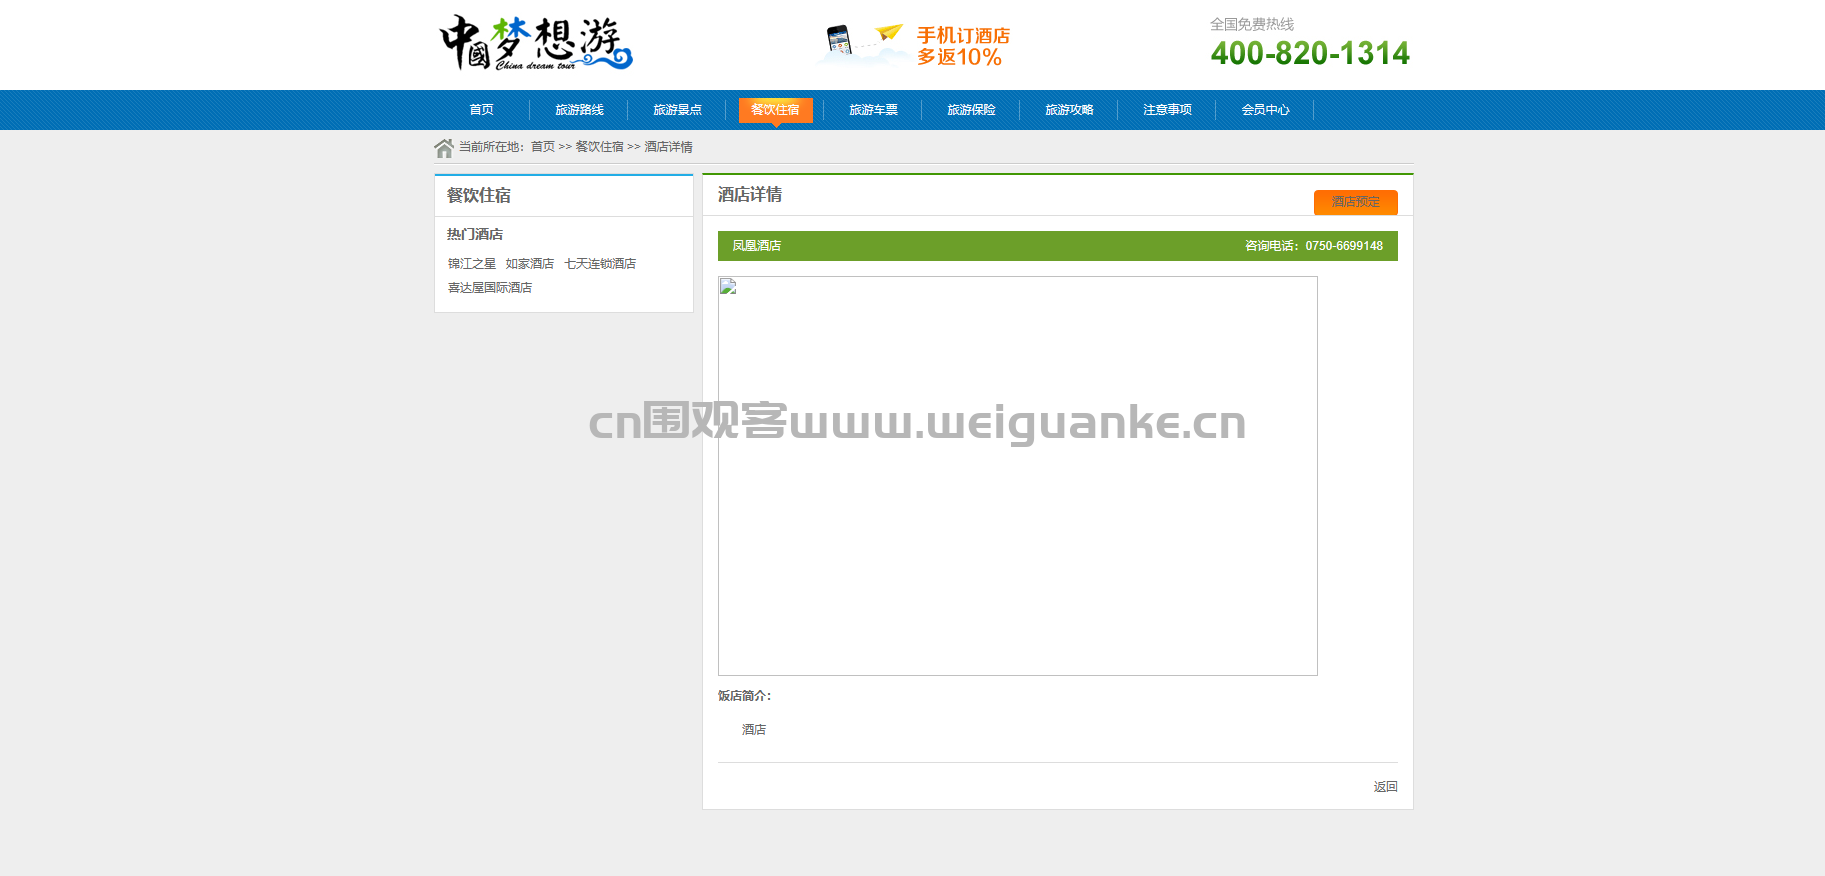Click the China dream tour logo
The image size is (1825, 876).
536,43
